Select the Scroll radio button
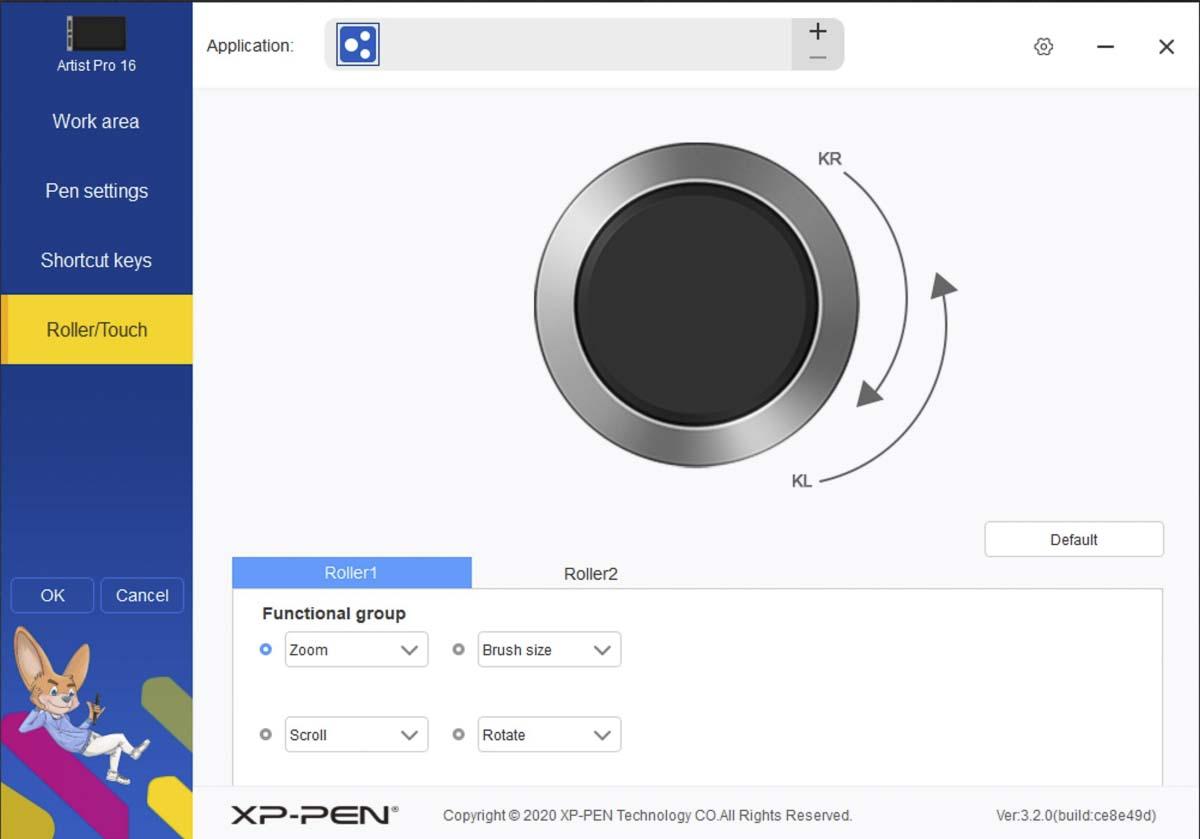Screen dimensions: 1200x839 click(266, 734)
